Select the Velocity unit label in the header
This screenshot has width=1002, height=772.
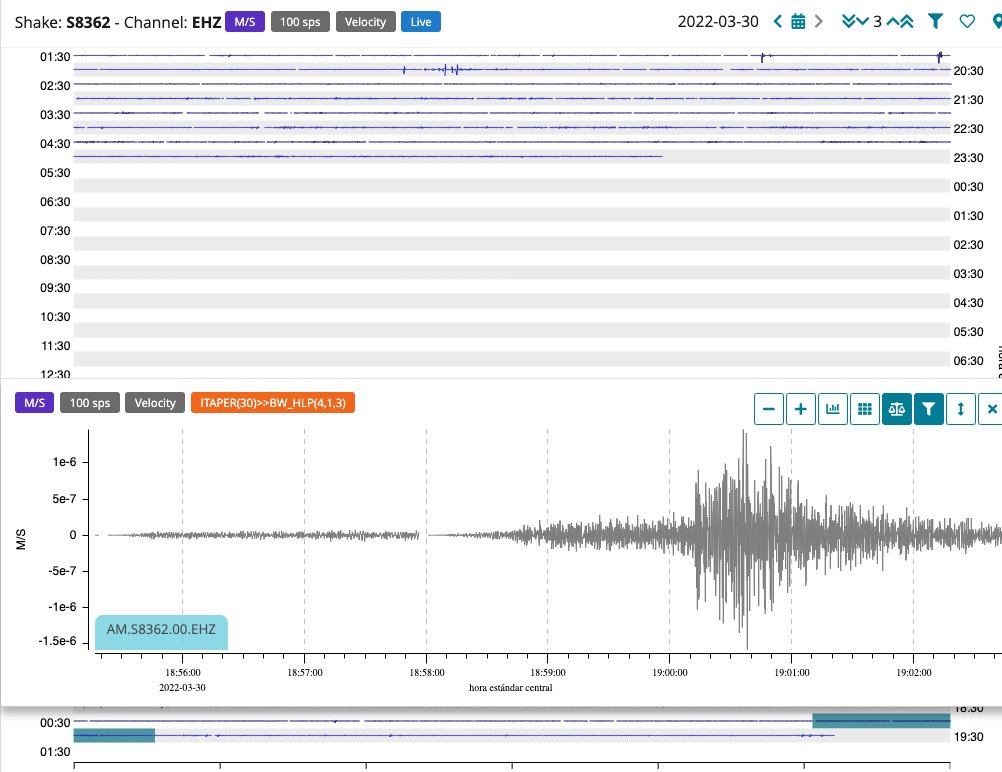click(x=365, y=20)
